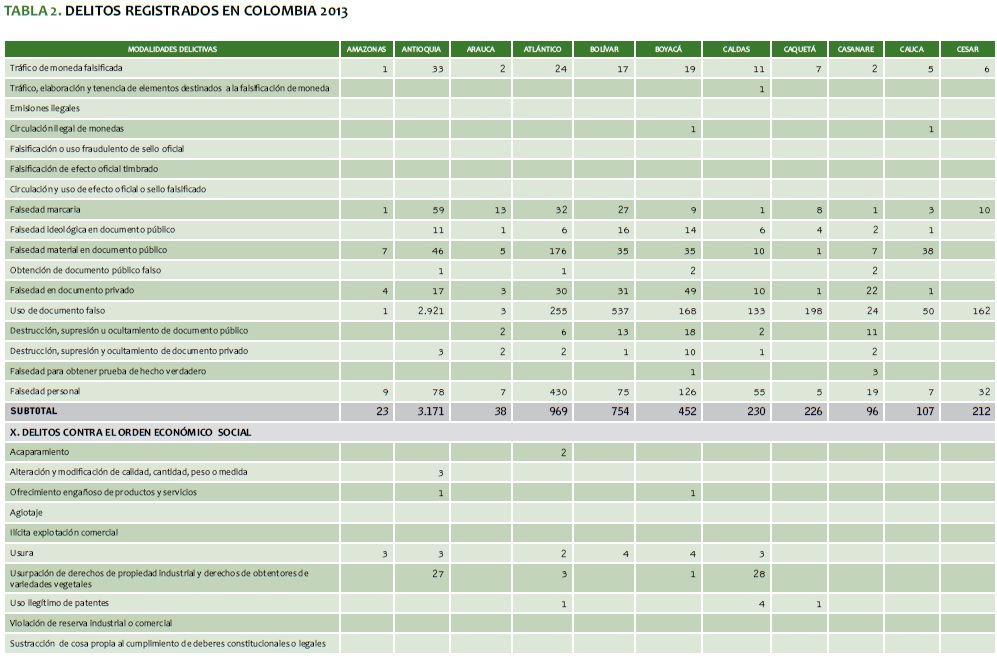Click the 'Uso ilegítimo de patentes' row label
The width and height of the screenshot is (997, 656).
[59, 603]
